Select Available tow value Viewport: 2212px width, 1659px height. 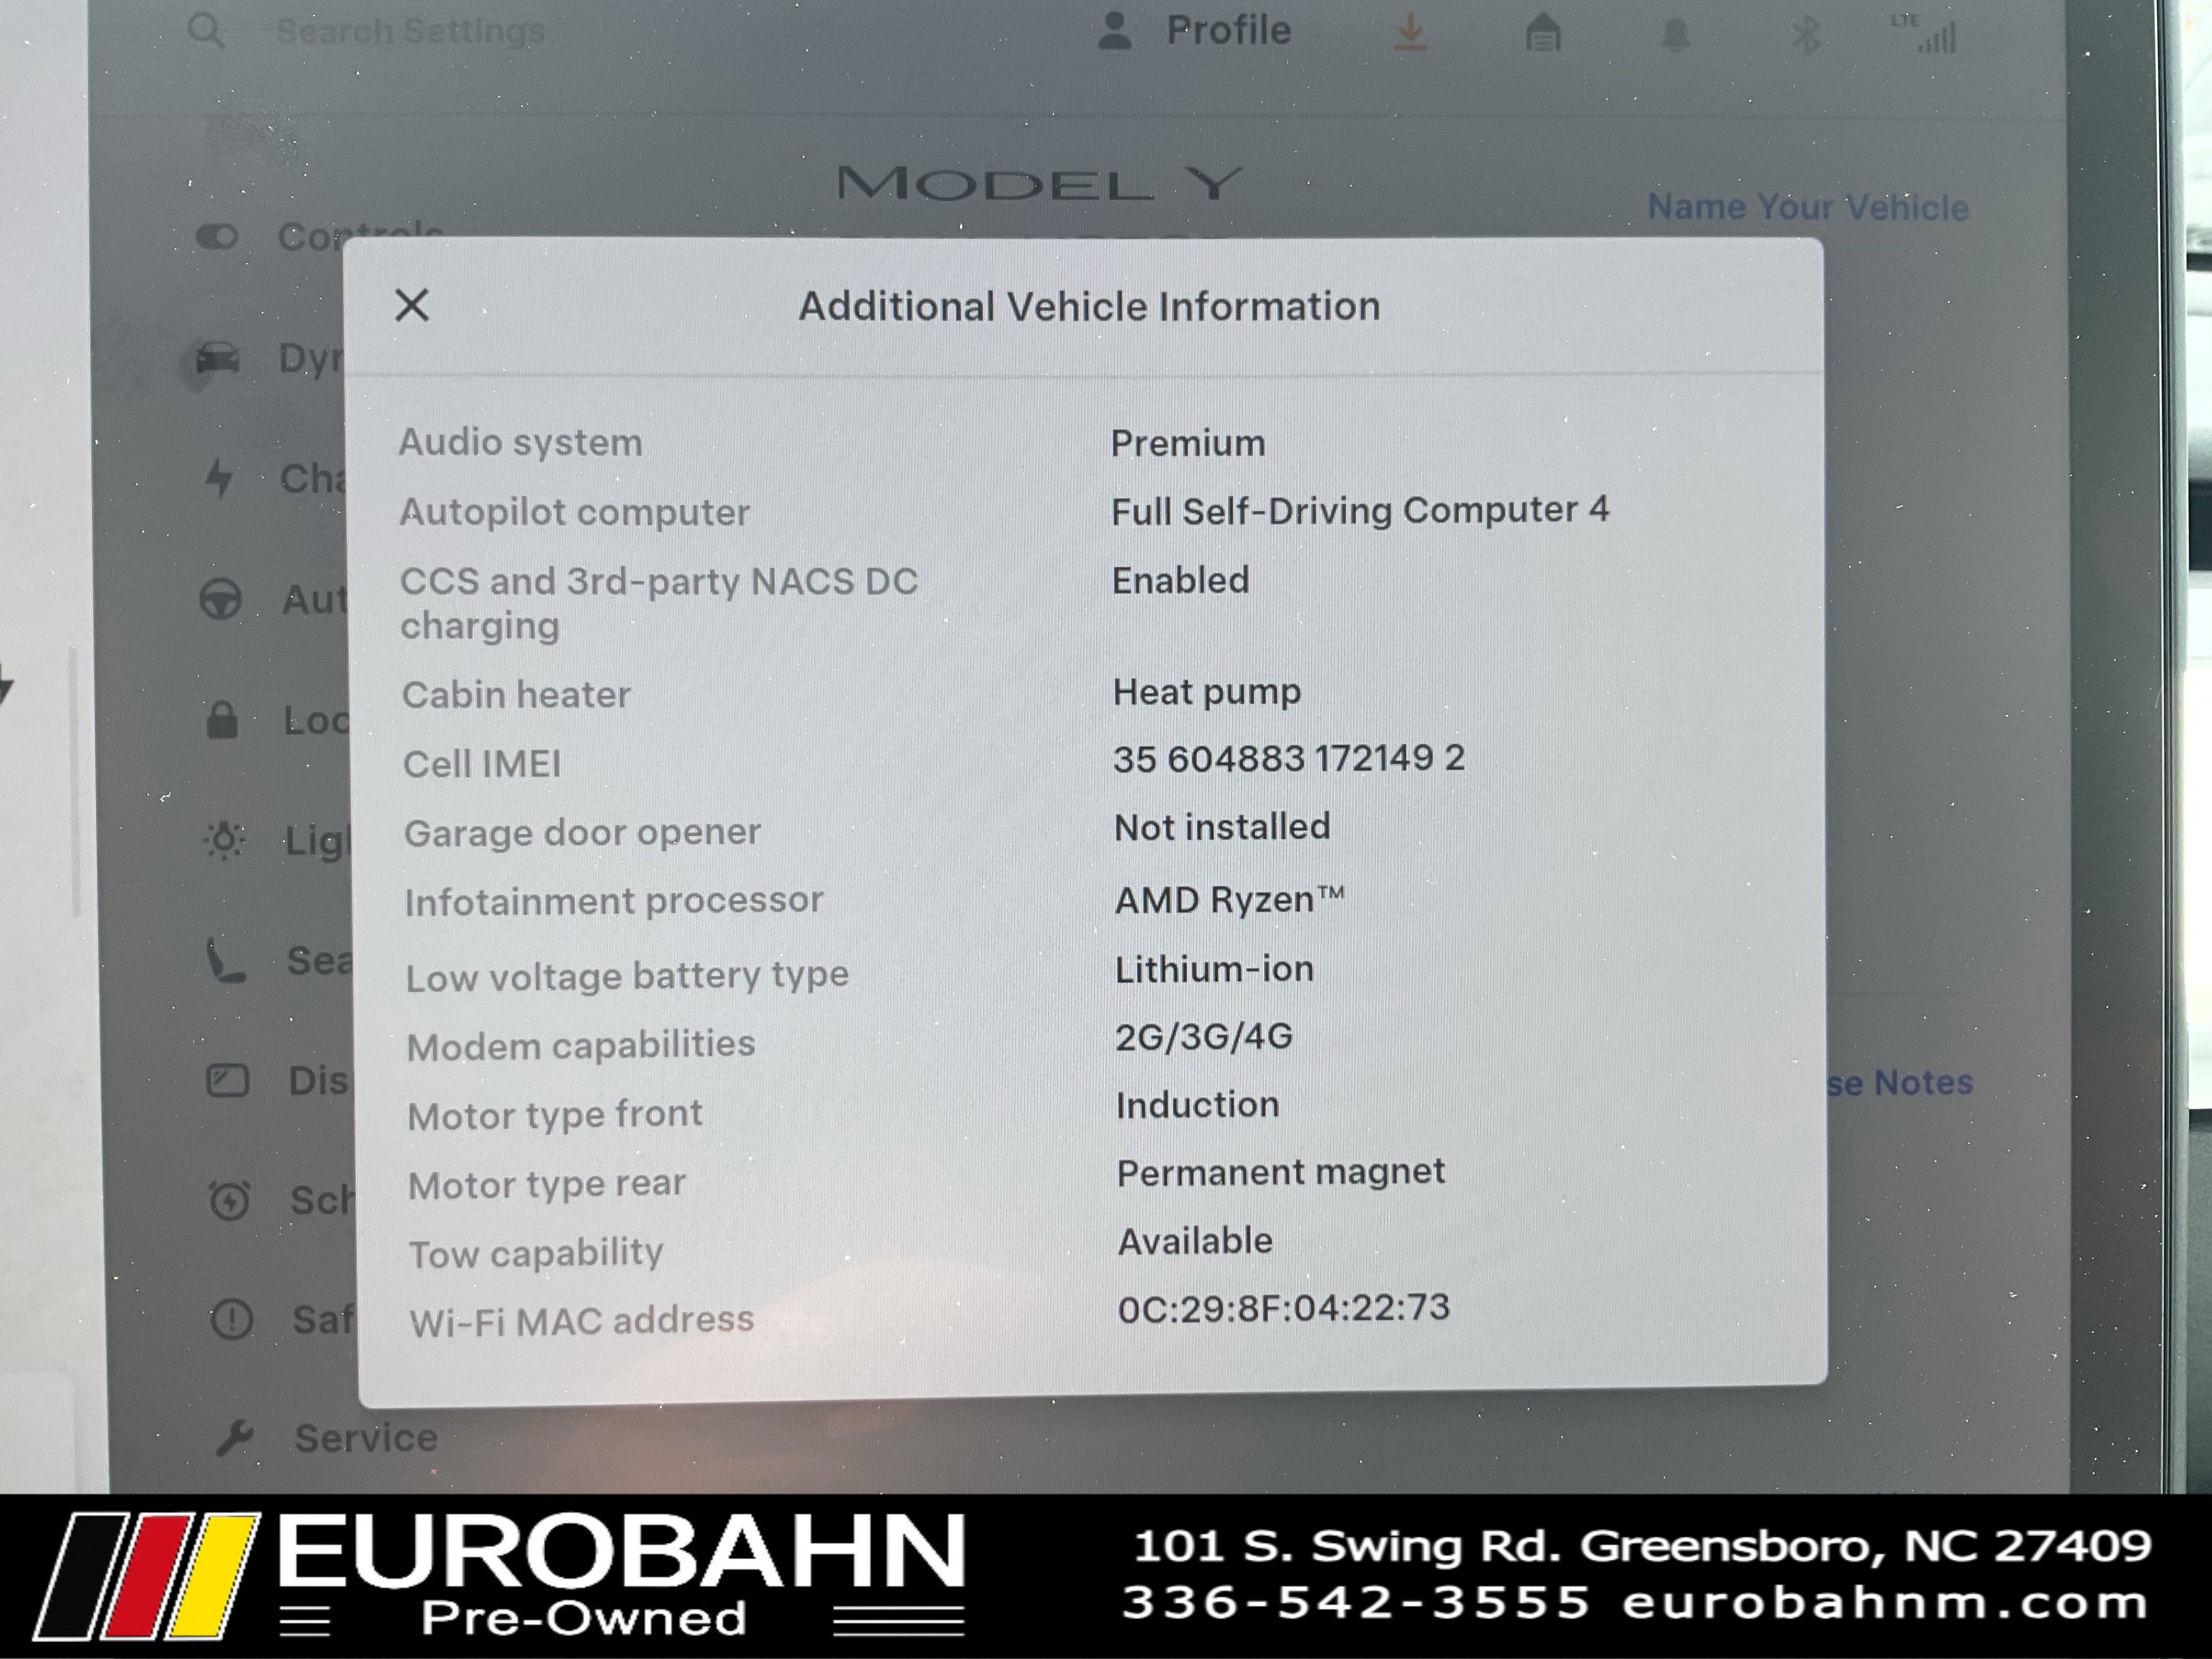(x=1195, y=1241)
